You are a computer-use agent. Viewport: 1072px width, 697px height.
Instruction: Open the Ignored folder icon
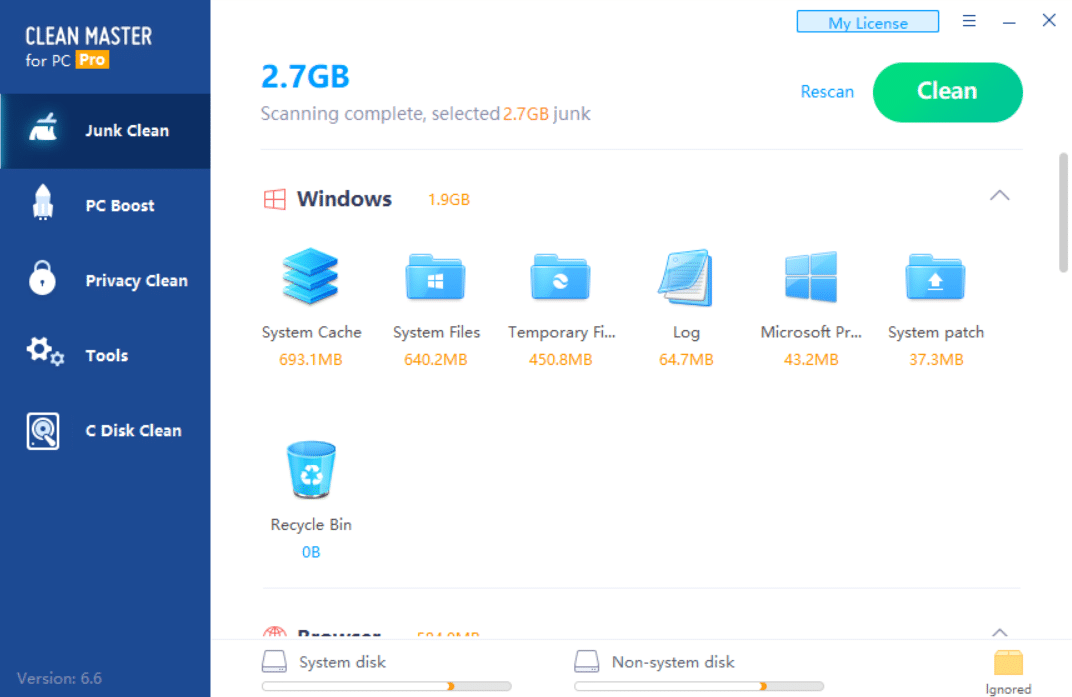tap(1008, 662)
